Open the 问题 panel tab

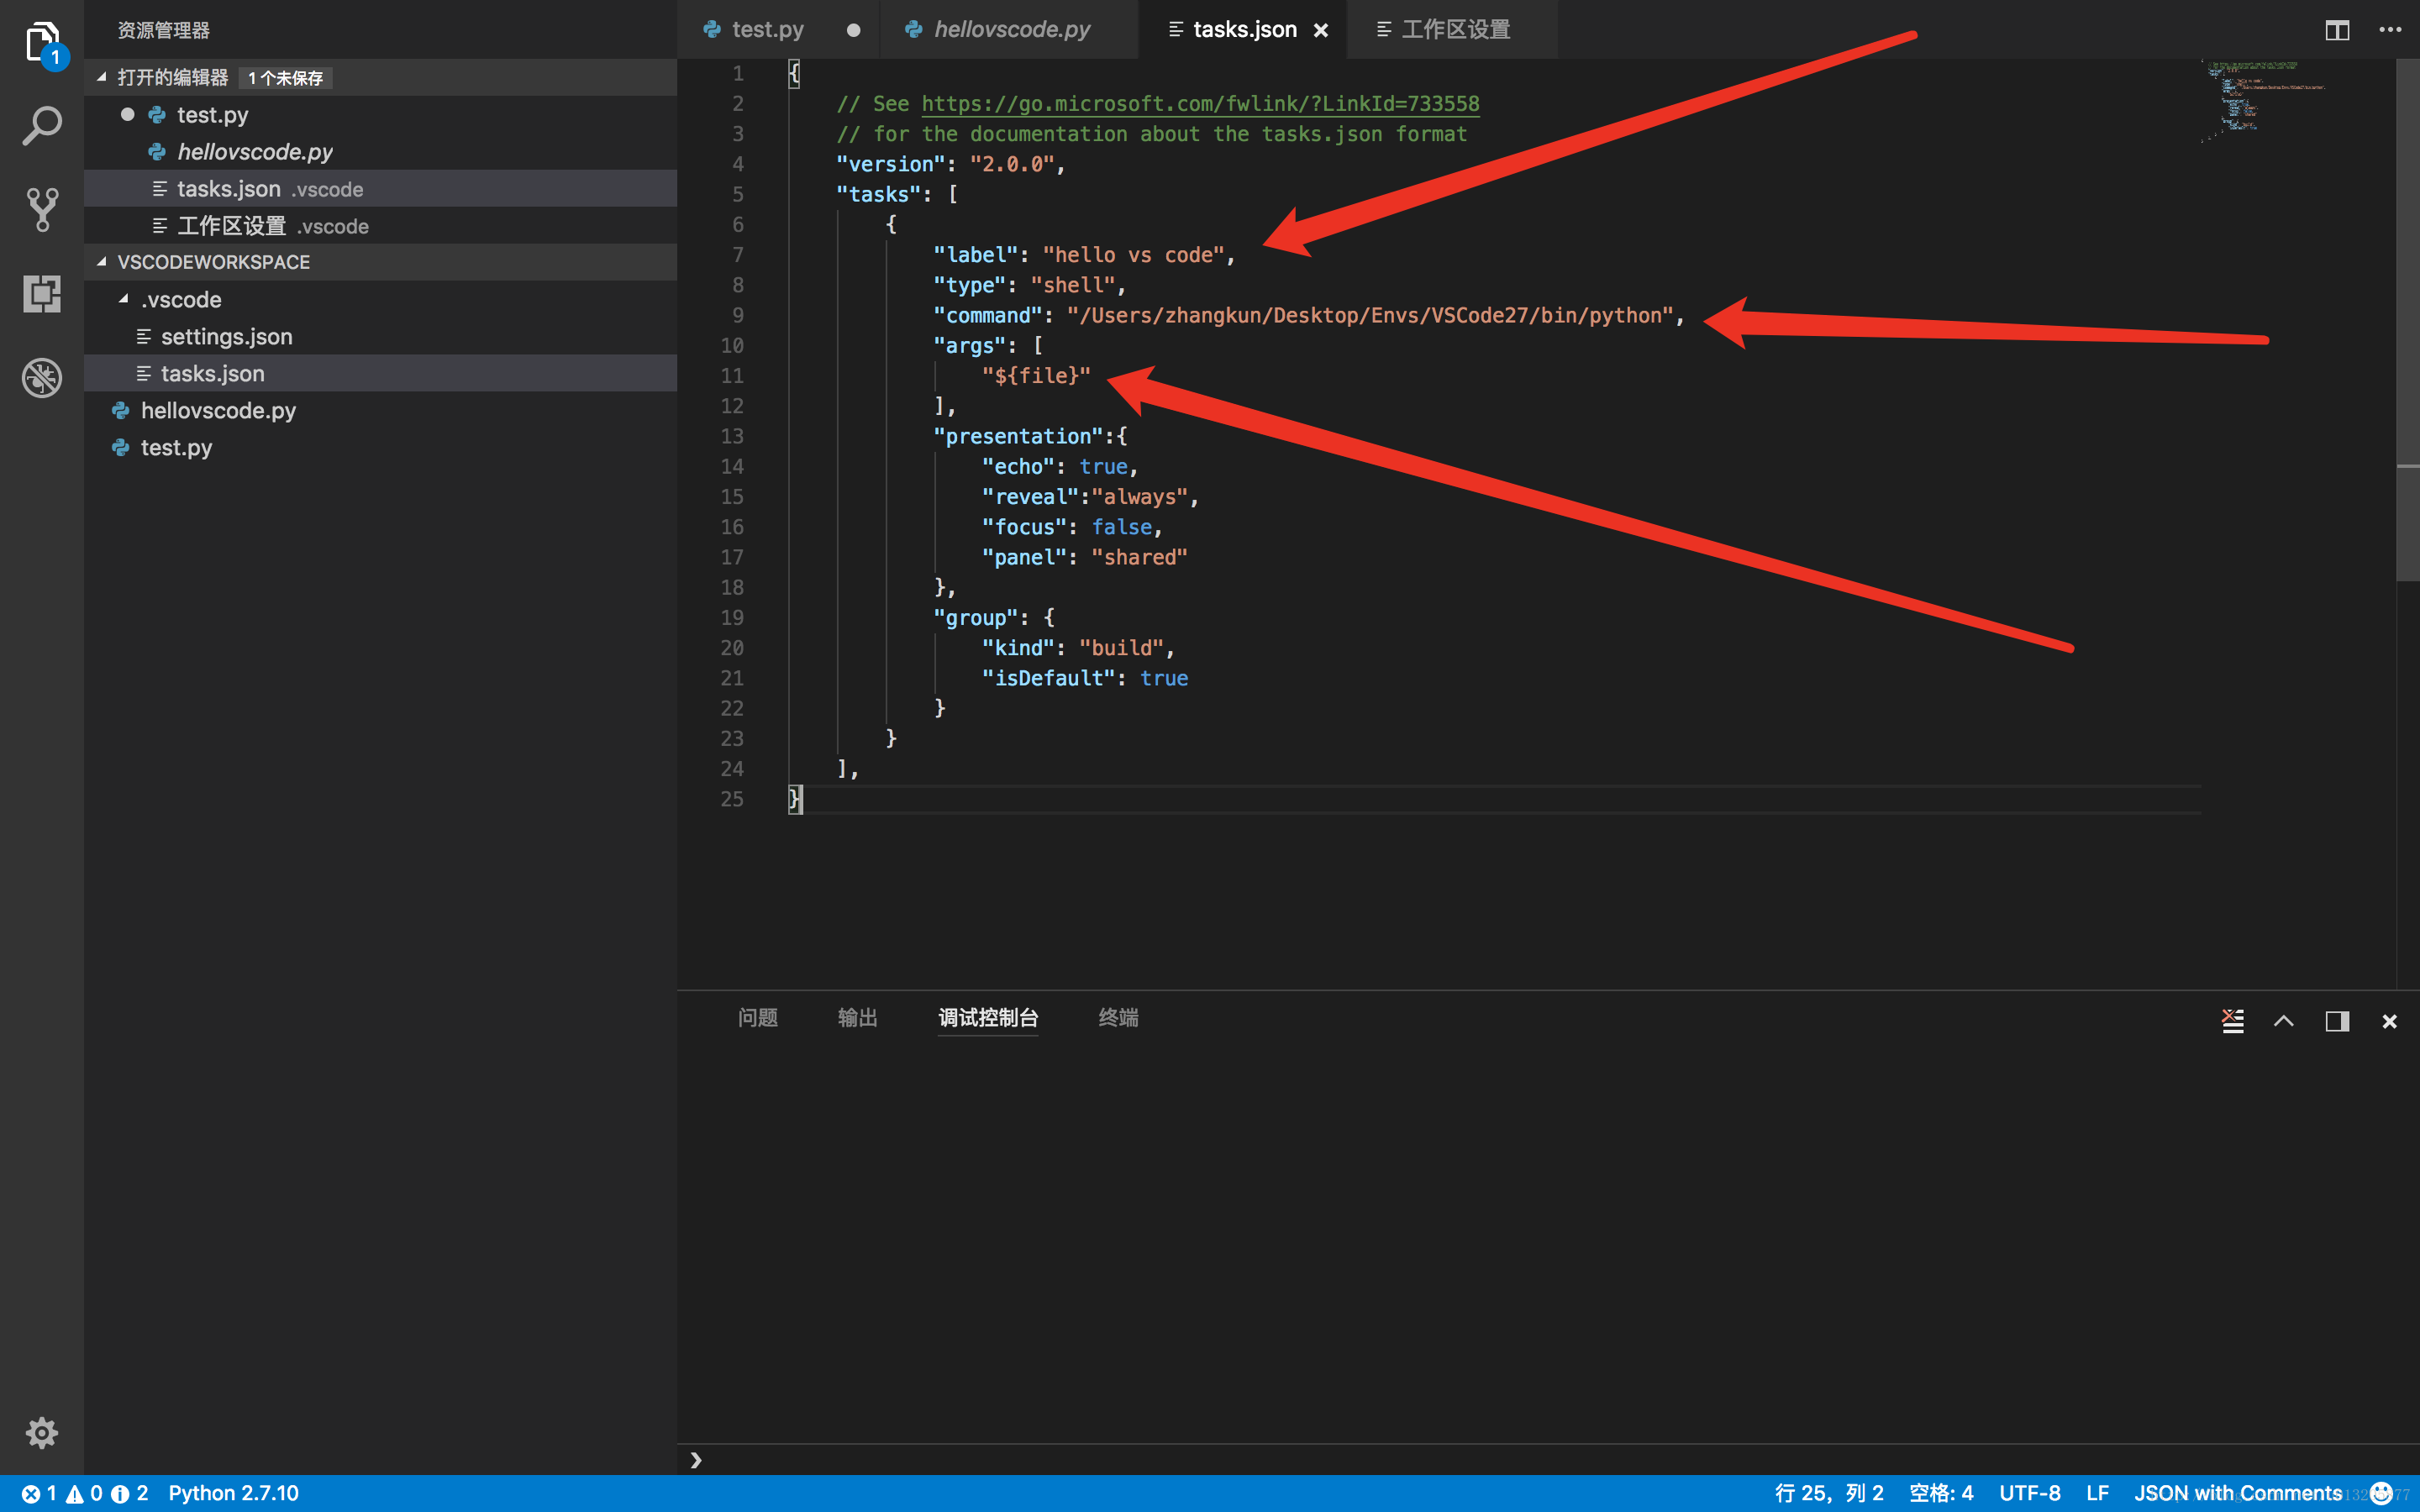[x=757, y=1018]
